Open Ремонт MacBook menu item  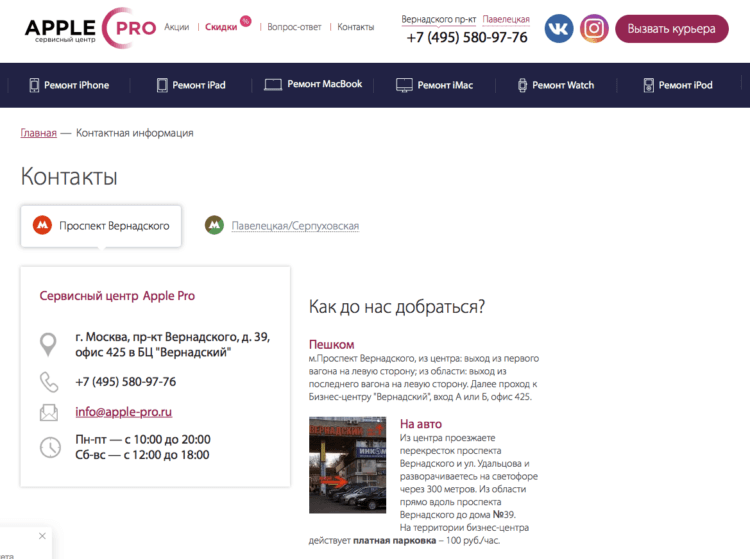[x=313, y=85]
